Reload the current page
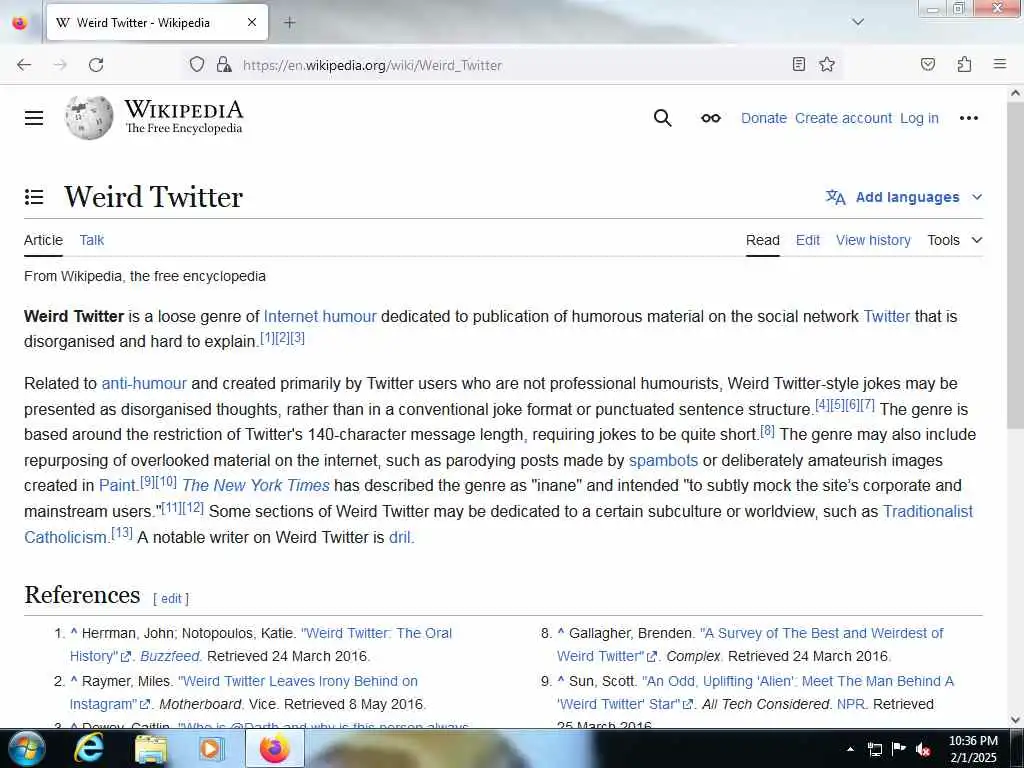Viewport: 1024px width, 768px height. point(96,65)
